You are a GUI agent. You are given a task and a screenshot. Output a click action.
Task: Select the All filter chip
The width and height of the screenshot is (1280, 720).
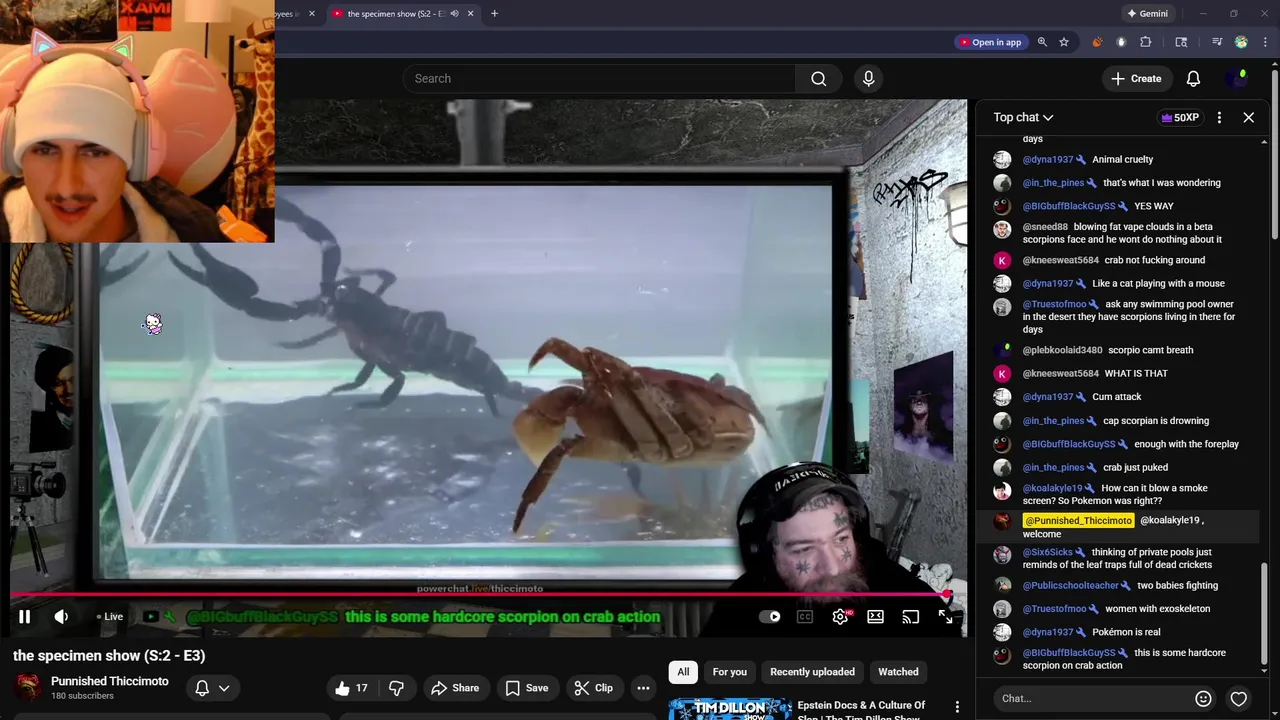[683, 672]
